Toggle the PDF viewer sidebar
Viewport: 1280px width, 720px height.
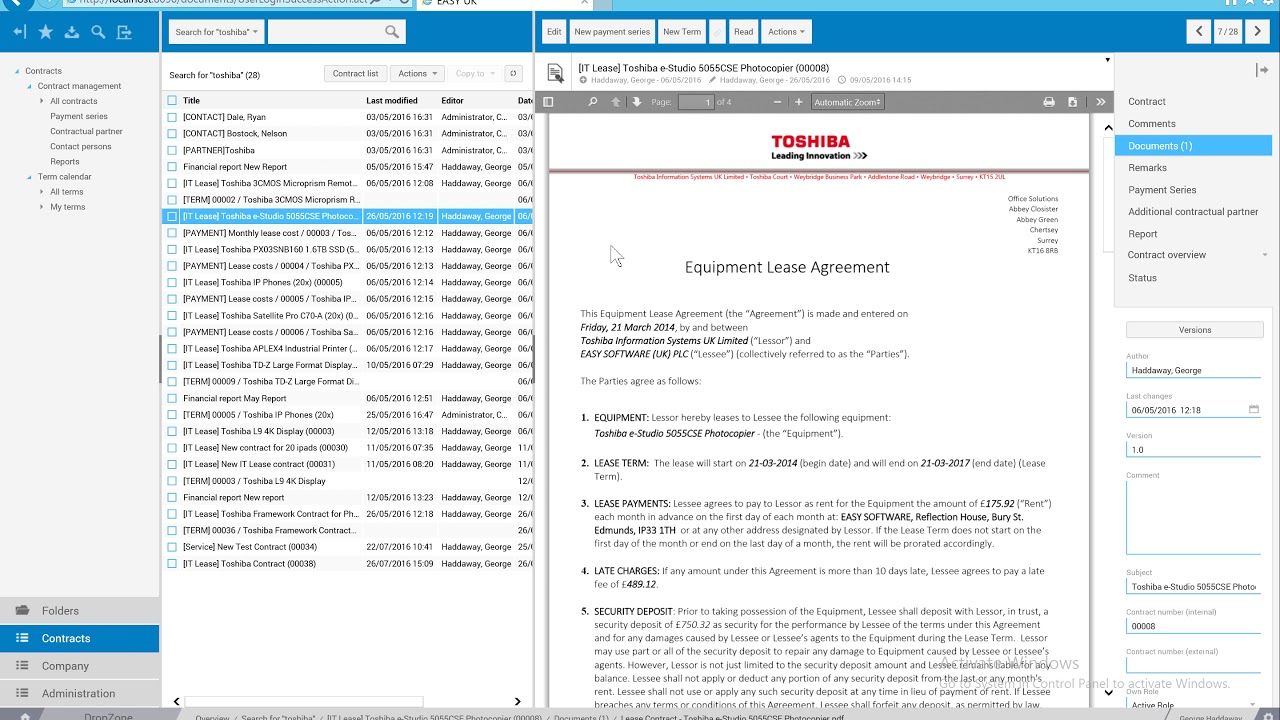point(548,102)
